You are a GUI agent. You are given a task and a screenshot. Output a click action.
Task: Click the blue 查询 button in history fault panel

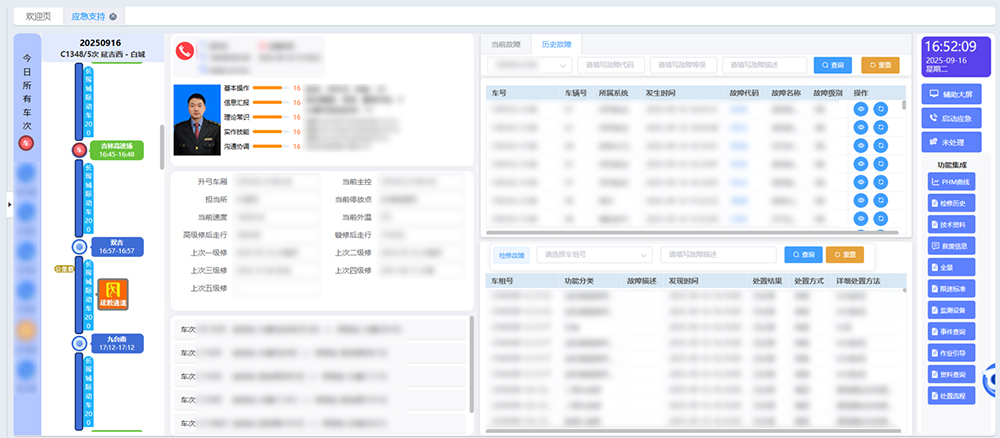[832, 65]
